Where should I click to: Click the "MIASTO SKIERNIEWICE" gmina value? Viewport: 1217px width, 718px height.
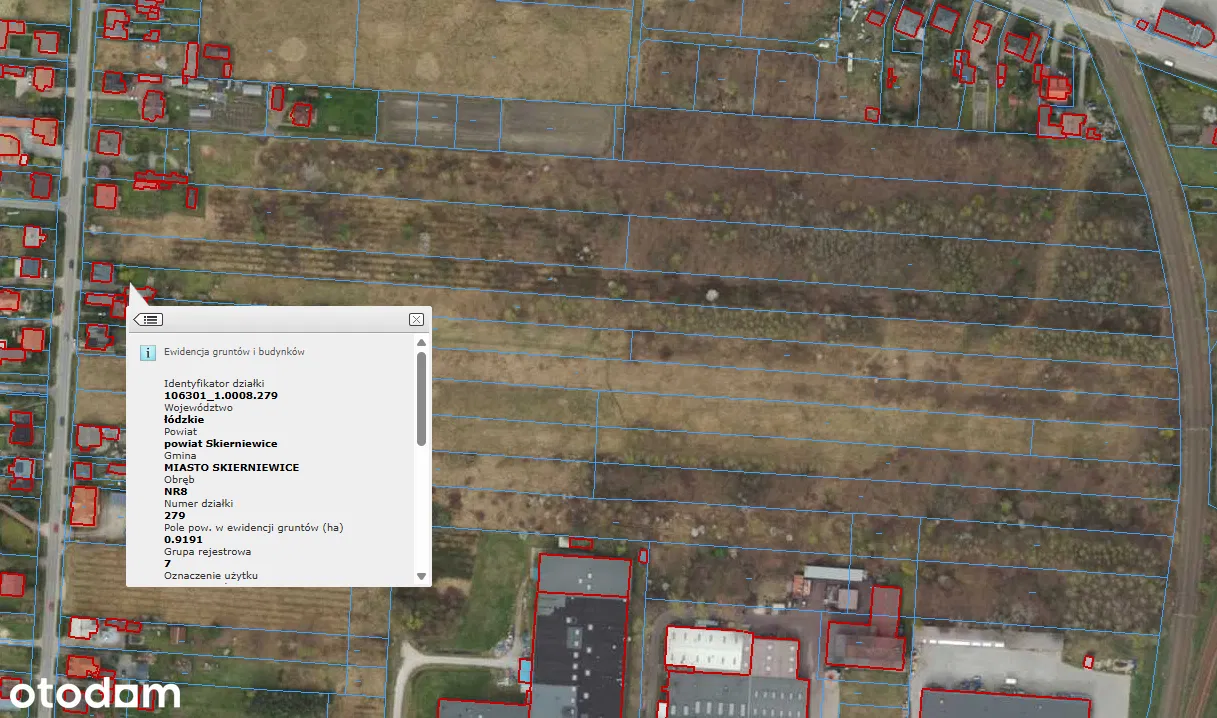click(231, 467)
